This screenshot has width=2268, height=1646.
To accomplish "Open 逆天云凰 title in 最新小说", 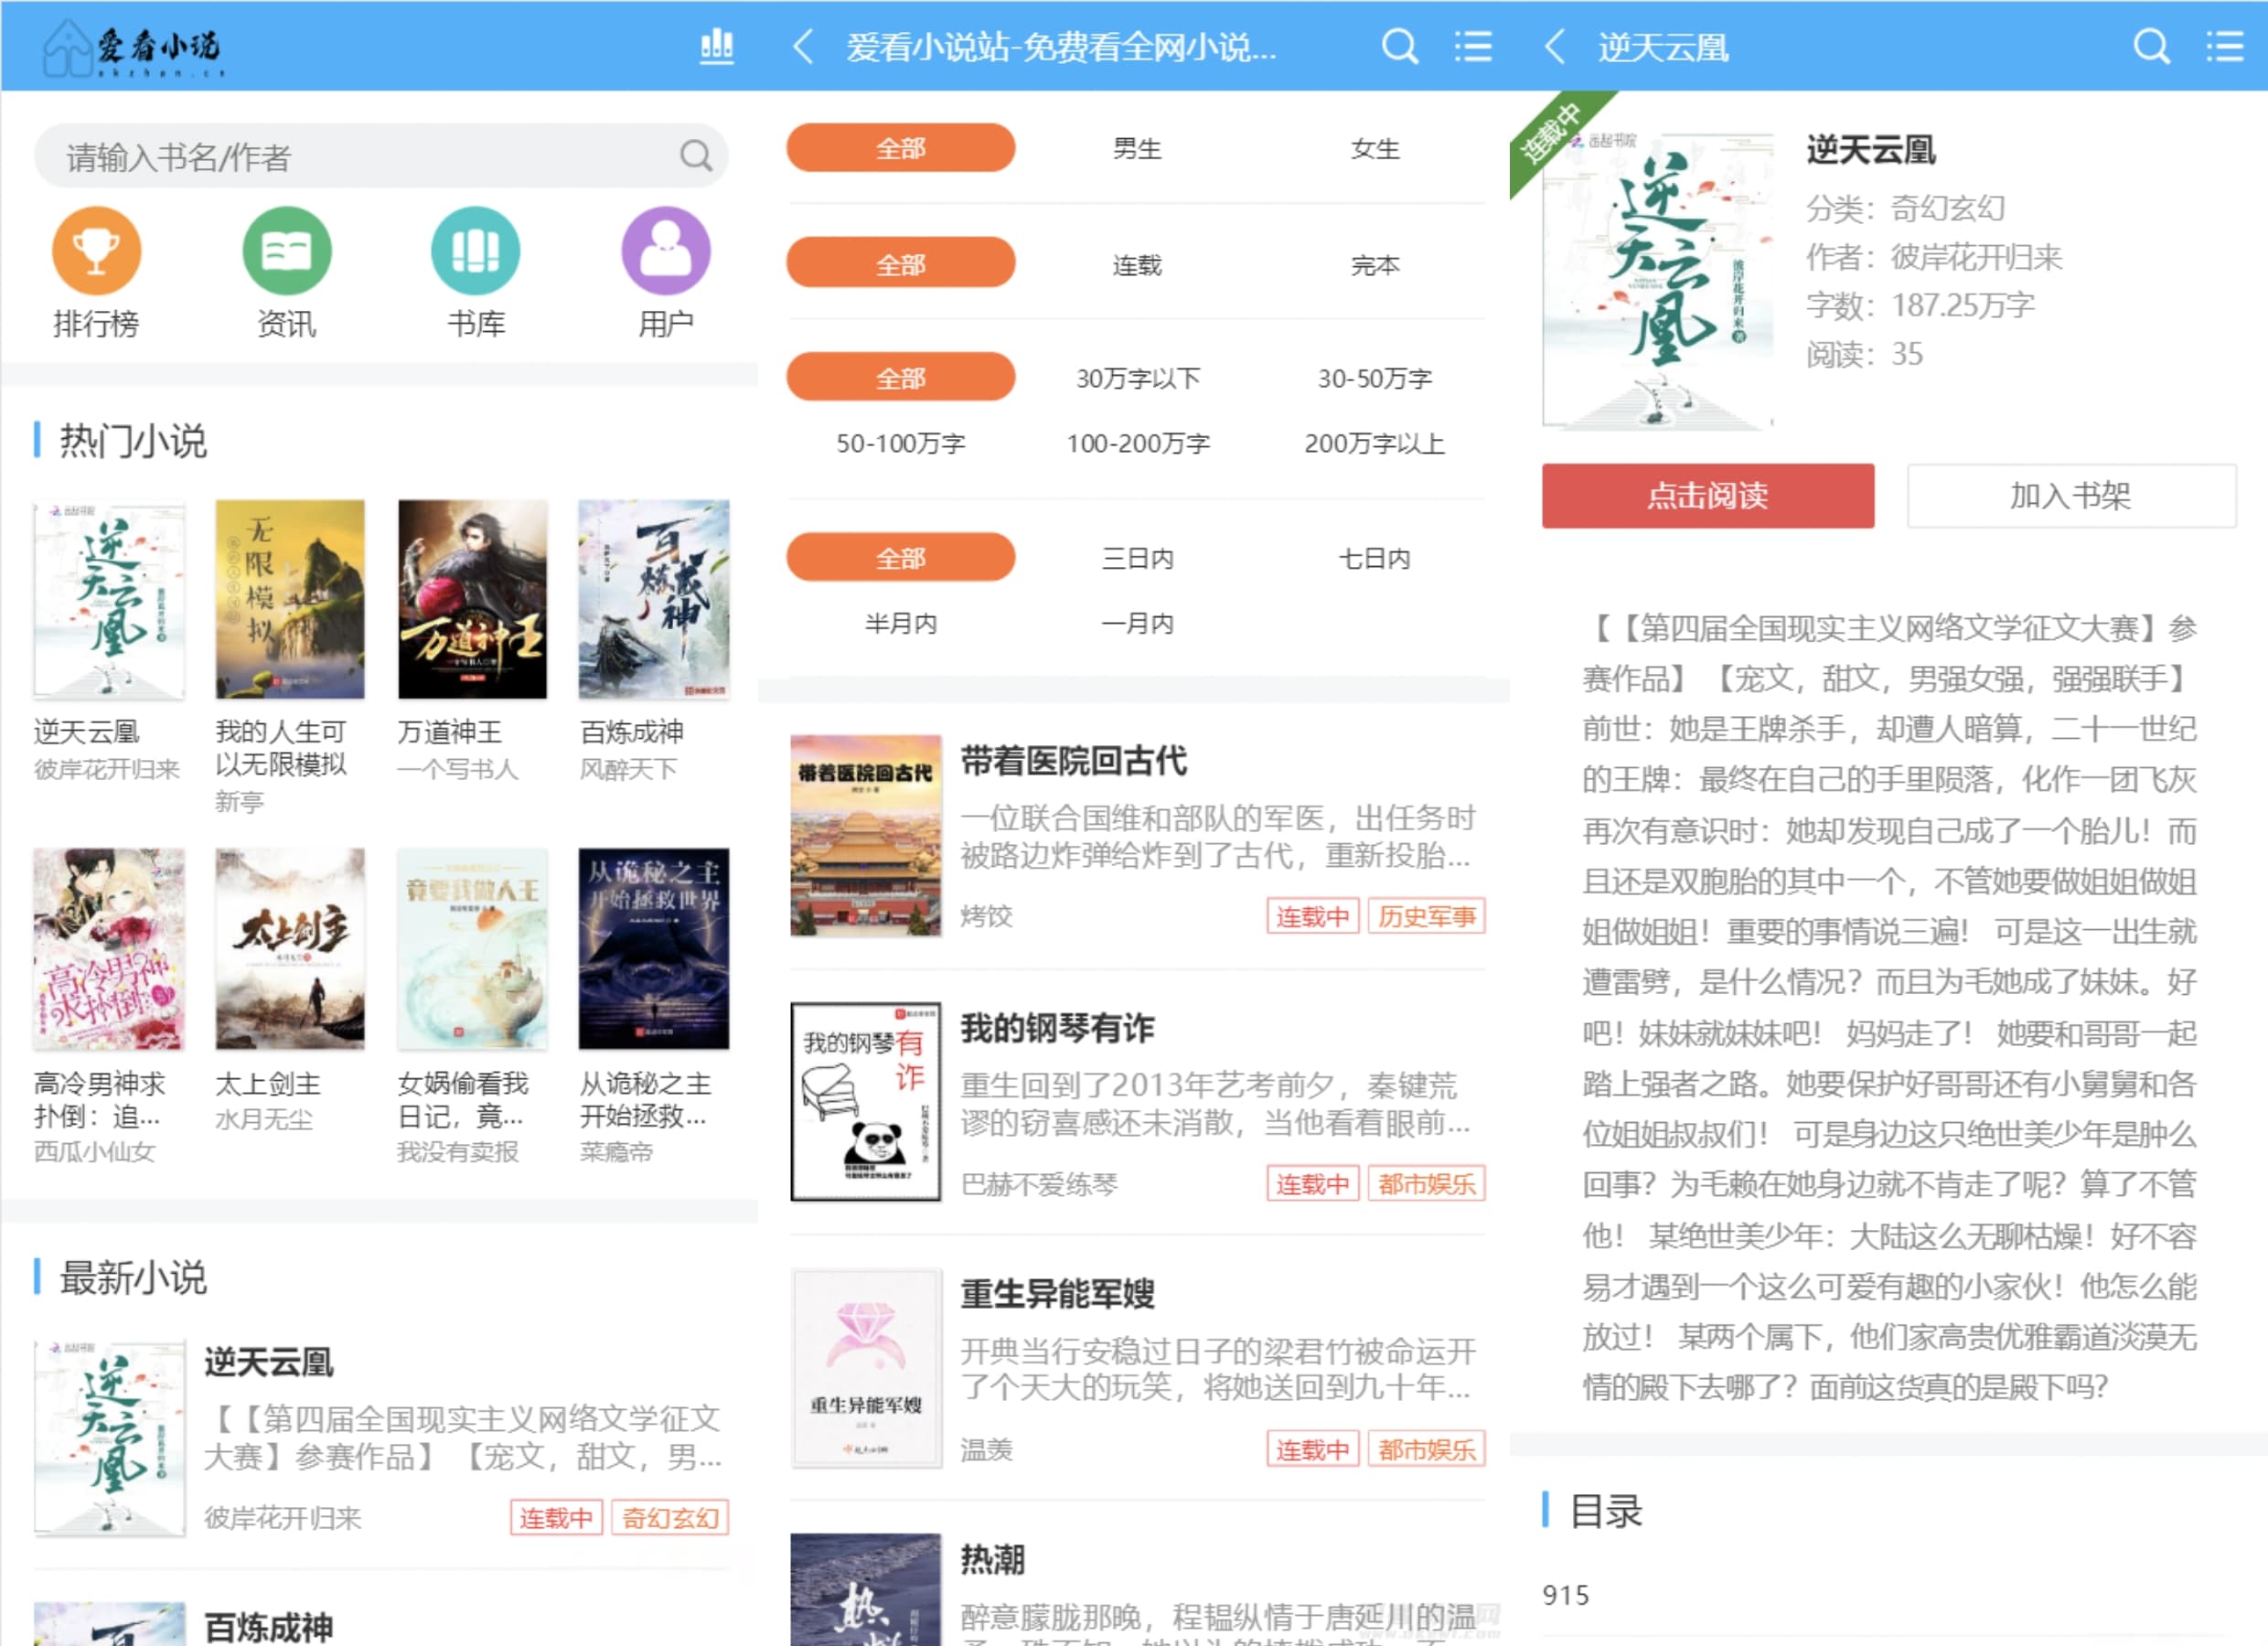I will [269, 1362].
